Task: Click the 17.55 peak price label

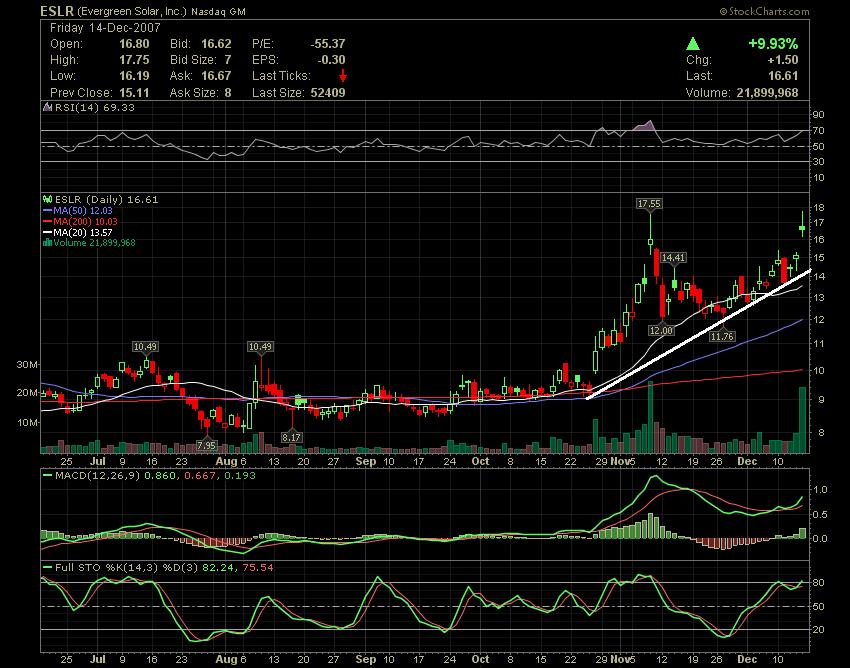Action: pos(649,204)
